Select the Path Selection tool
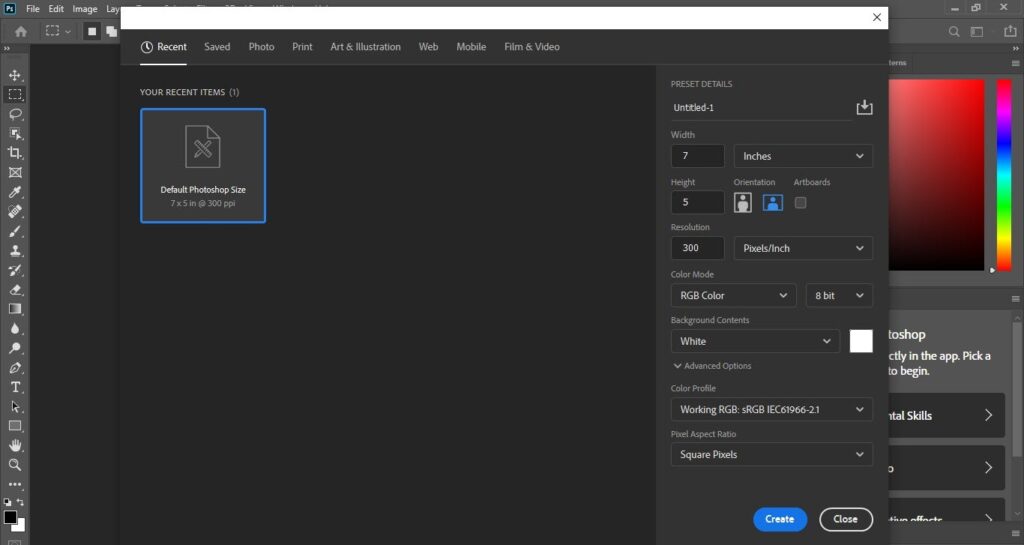1024x545 pixels. click(x=14, y=407)
